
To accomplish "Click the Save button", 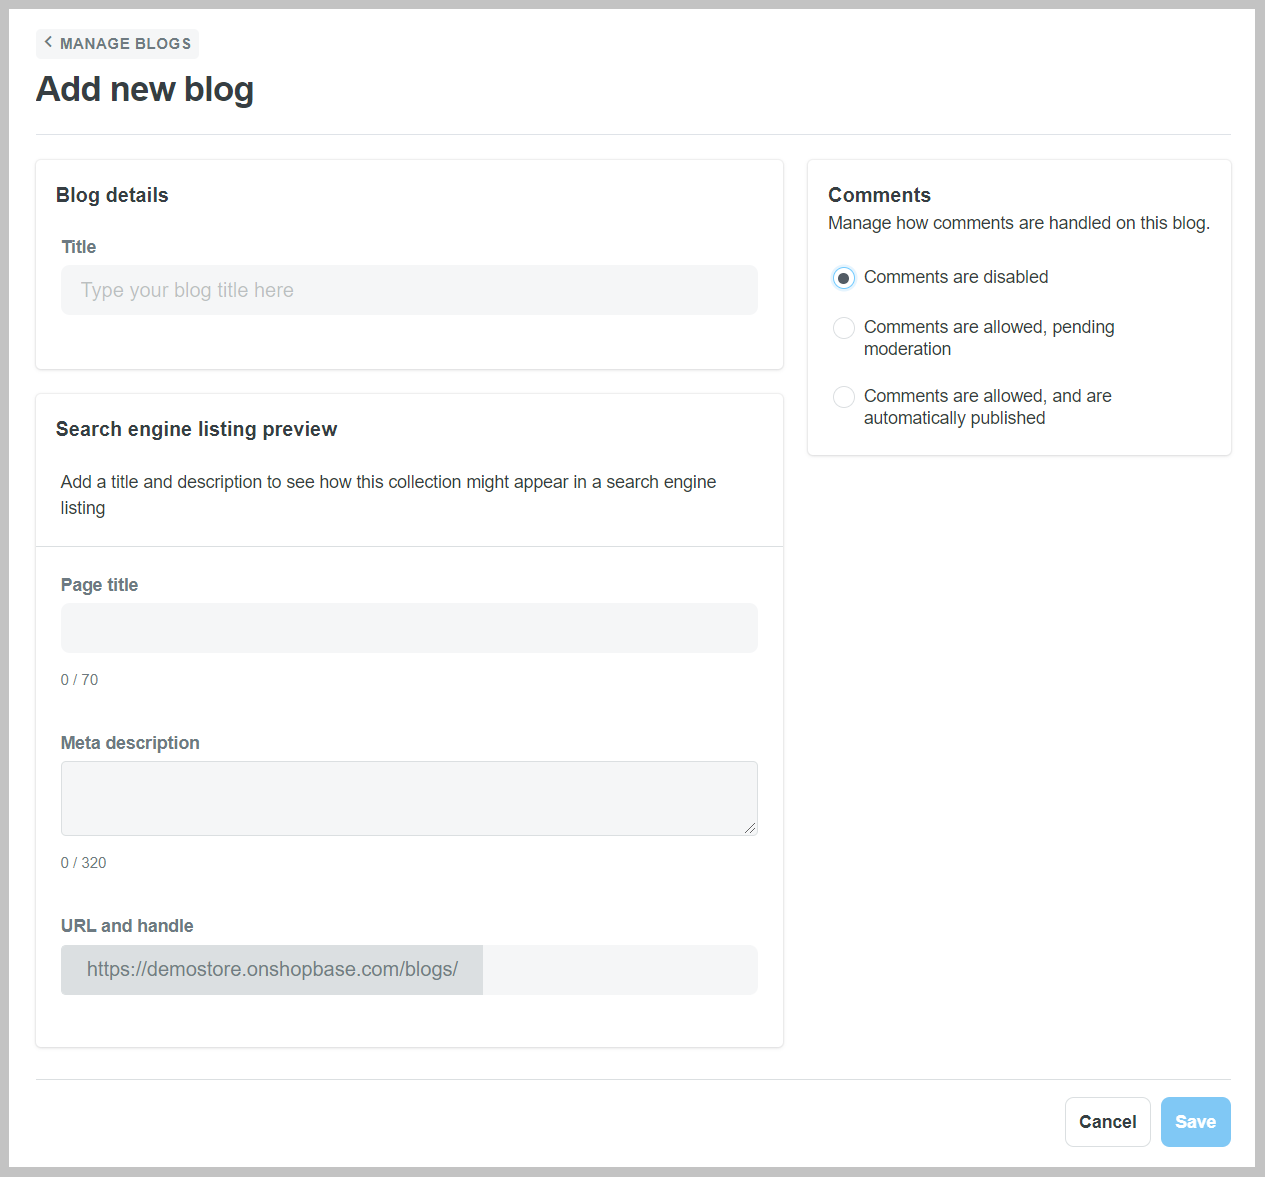I will pyautogui.click(x=1195, y=1122).
